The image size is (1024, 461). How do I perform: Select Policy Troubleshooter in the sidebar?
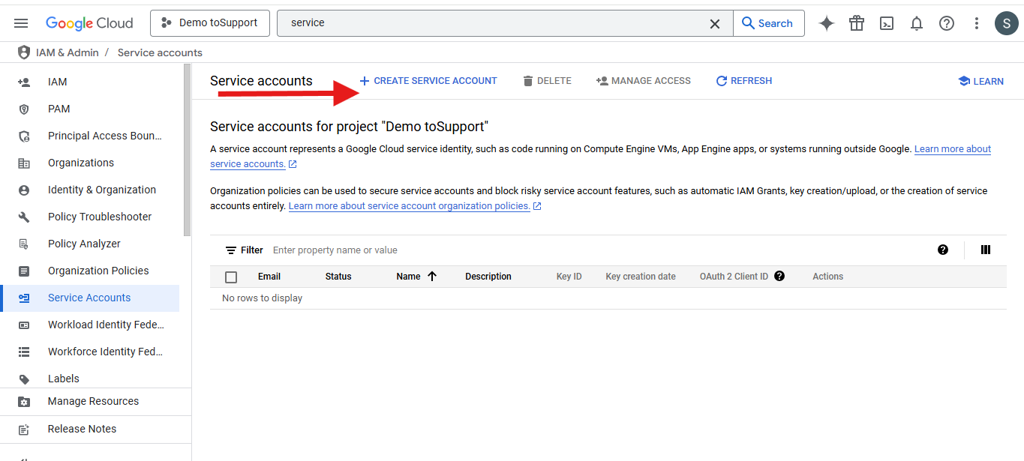99,217
